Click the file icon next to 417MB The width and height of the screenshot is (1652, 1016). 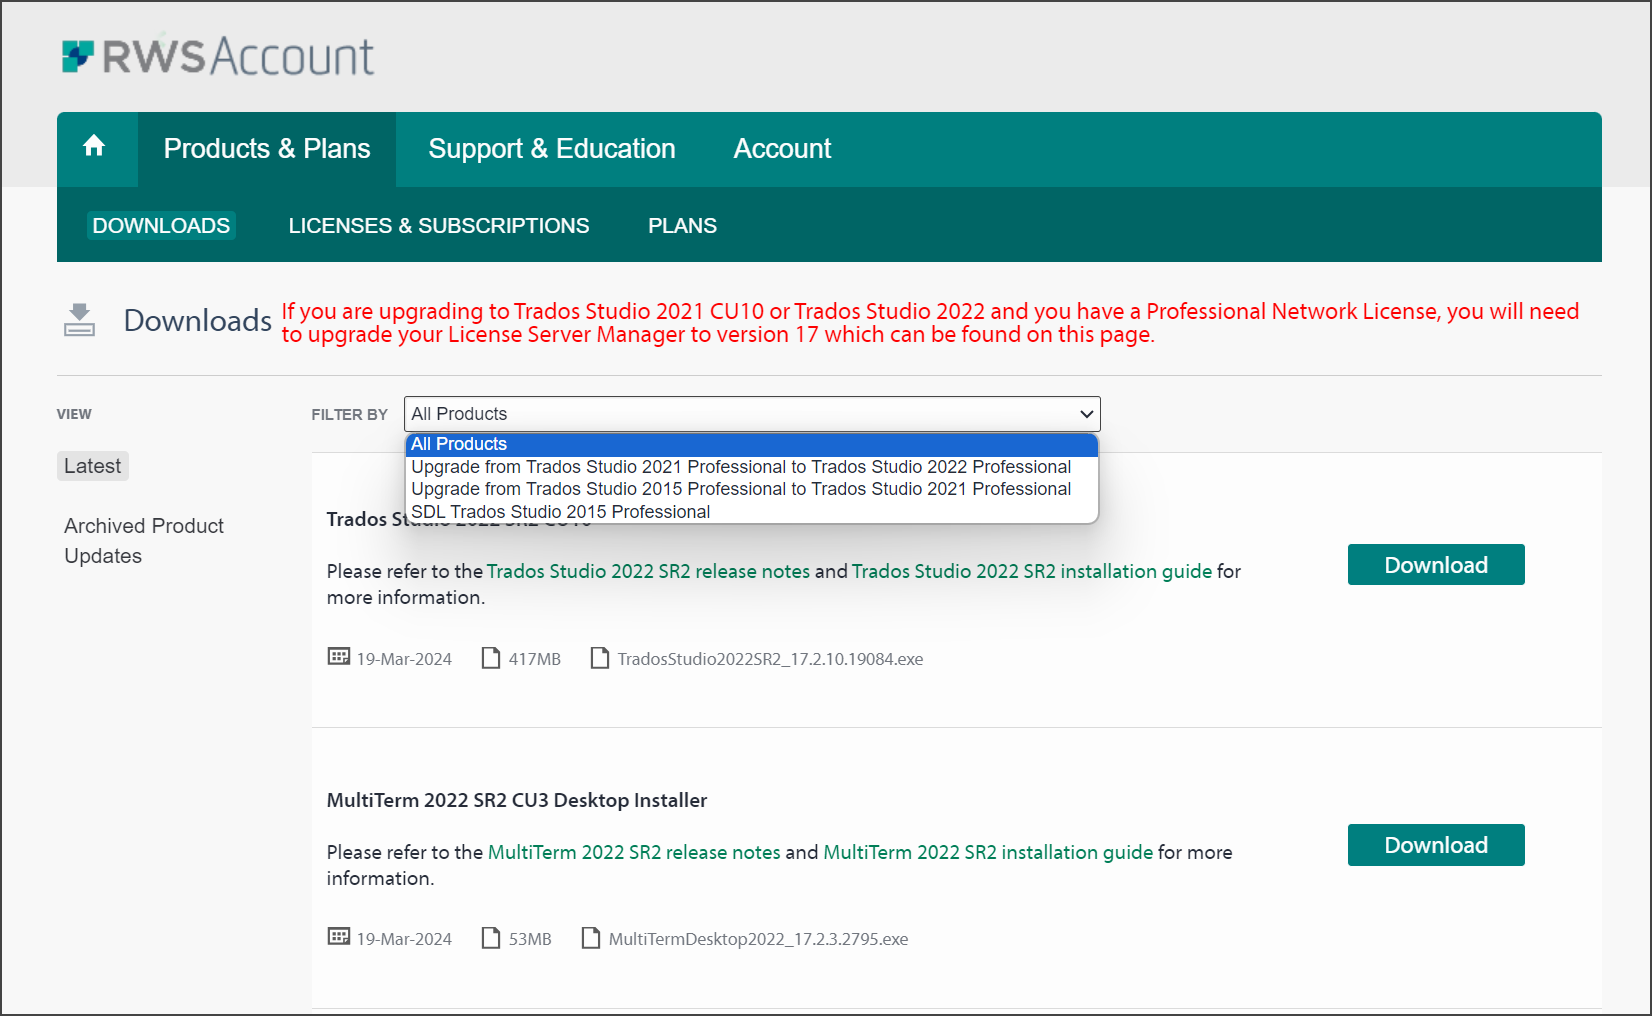coord(491,657)
